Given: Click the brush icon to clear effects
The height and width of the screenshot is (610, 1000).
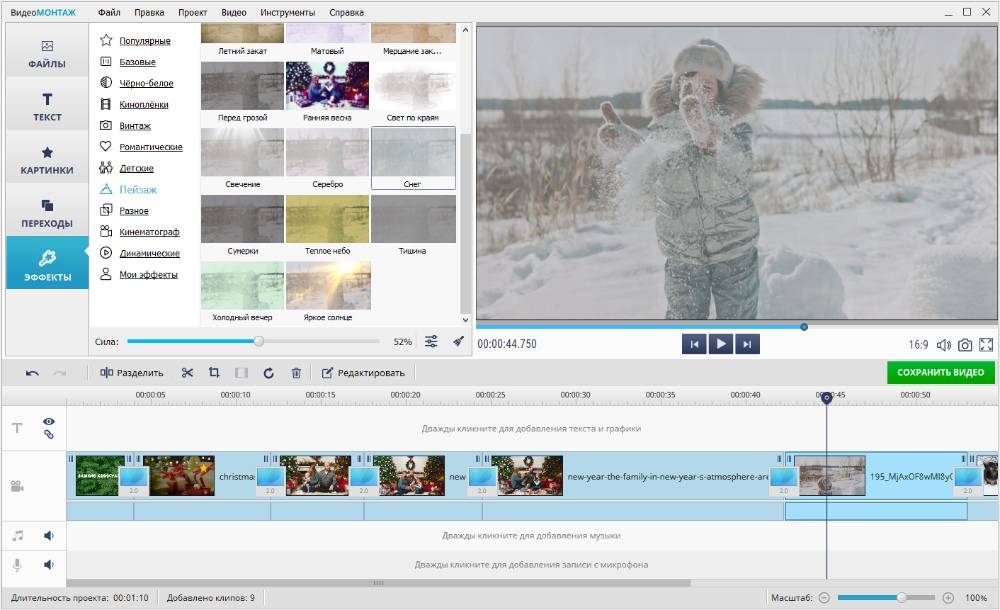Looking at the screenshot, I should coord(458,341).
